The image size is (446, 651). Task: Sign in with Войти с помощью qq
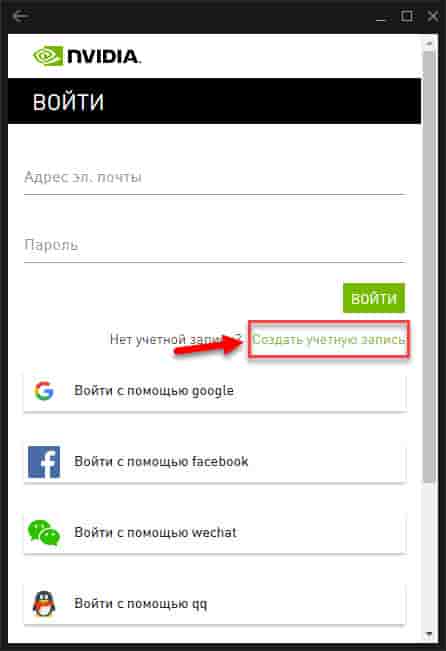click(215, 604)
